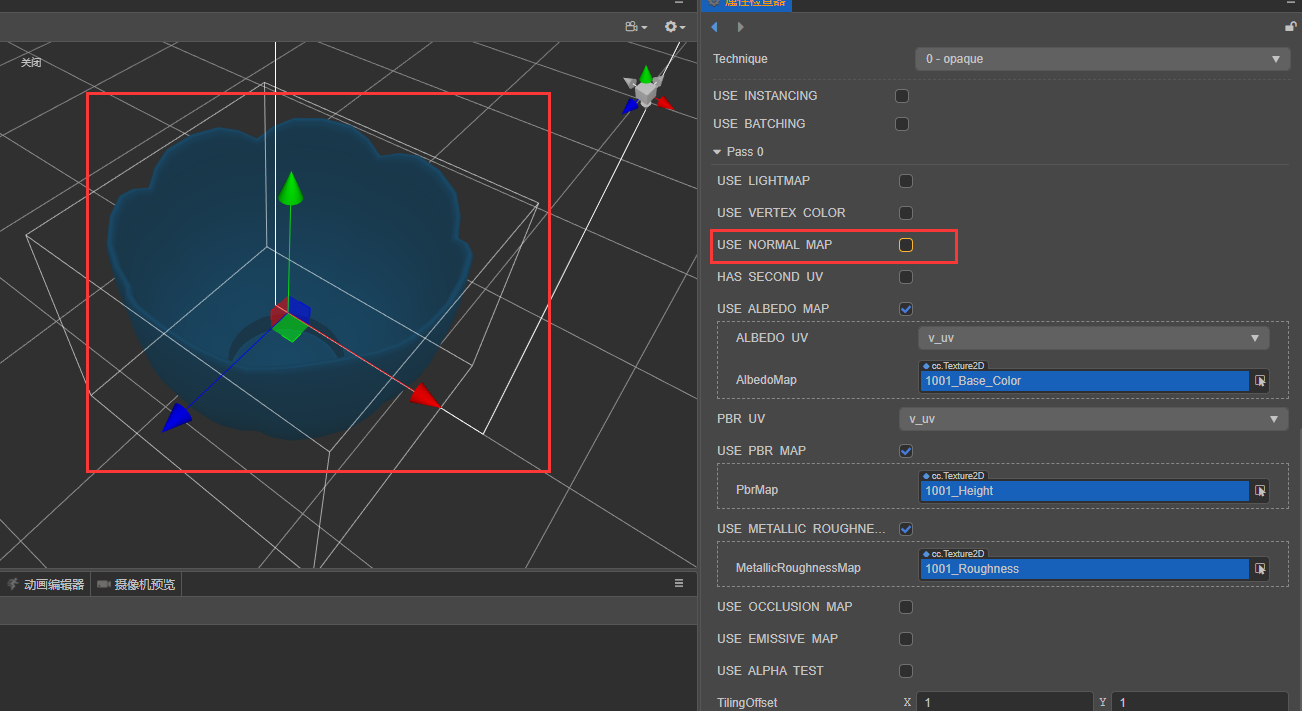The width and height of the screenshot is (1302, 711).
Task: Click the 1001_Roughness texture field
Action: click(1085, 569)
